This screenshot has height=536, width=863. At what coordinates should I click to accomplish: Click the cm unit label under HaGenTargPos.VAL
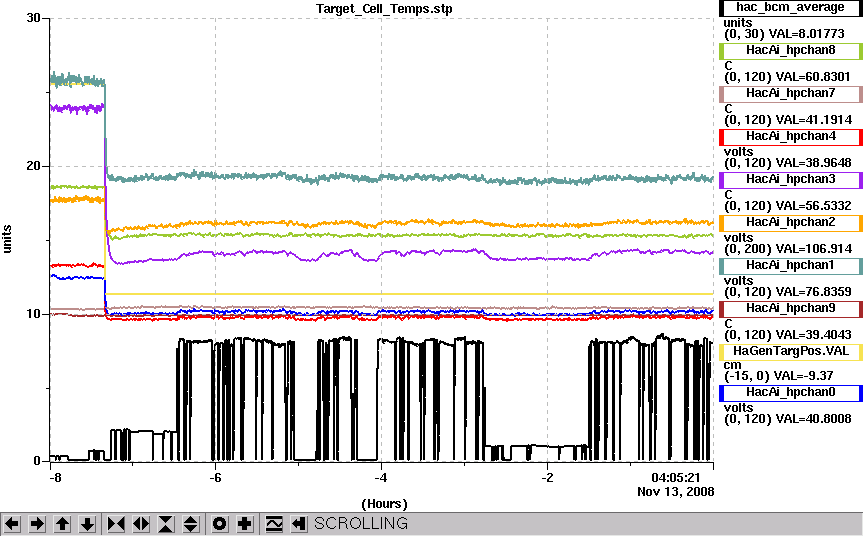(733, 365)
